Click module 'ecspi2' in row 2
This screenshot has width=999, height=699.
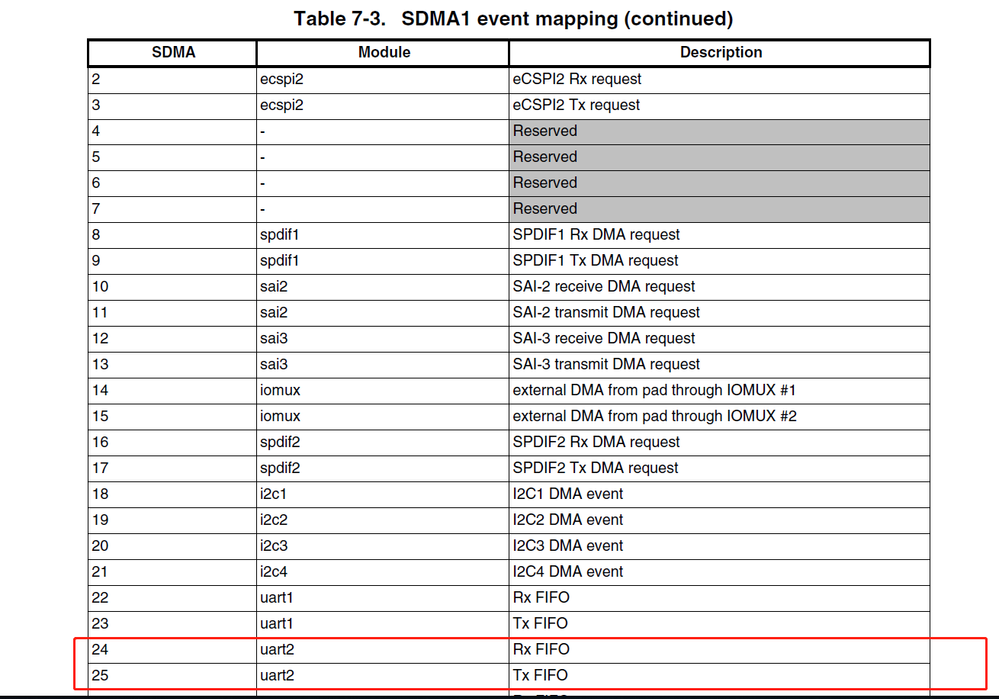[282, 80]
